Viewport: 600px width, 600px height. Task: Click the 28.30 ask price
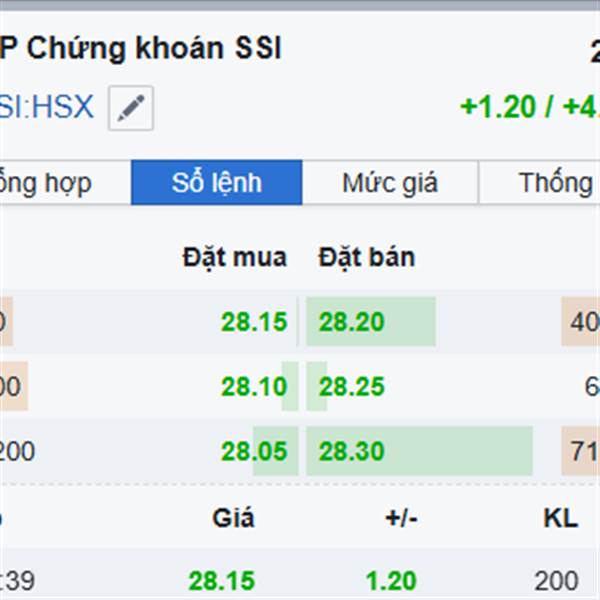point(351,452)
